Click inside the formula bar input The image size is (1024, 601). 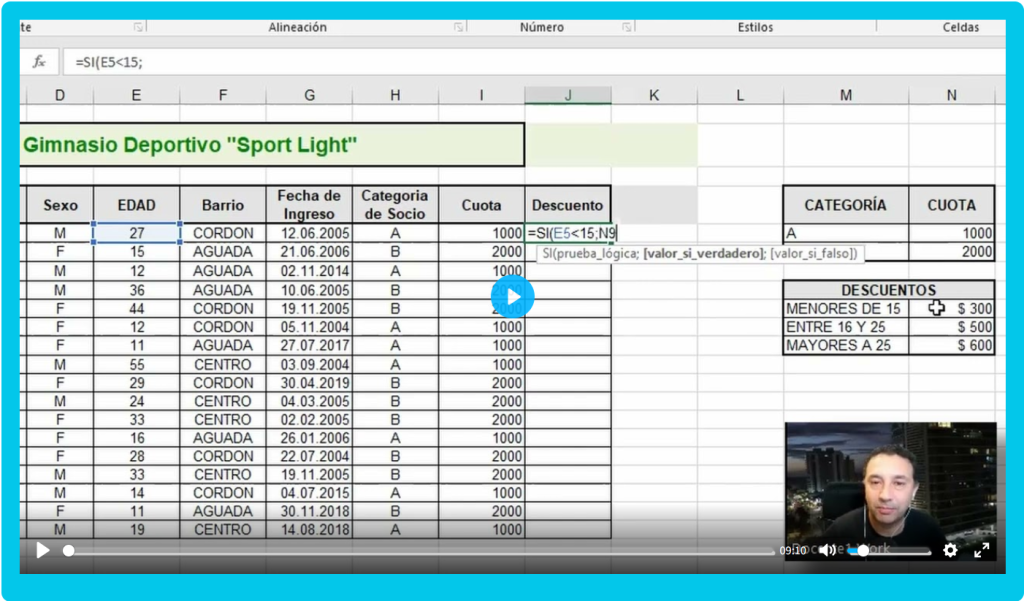(500, 62)
